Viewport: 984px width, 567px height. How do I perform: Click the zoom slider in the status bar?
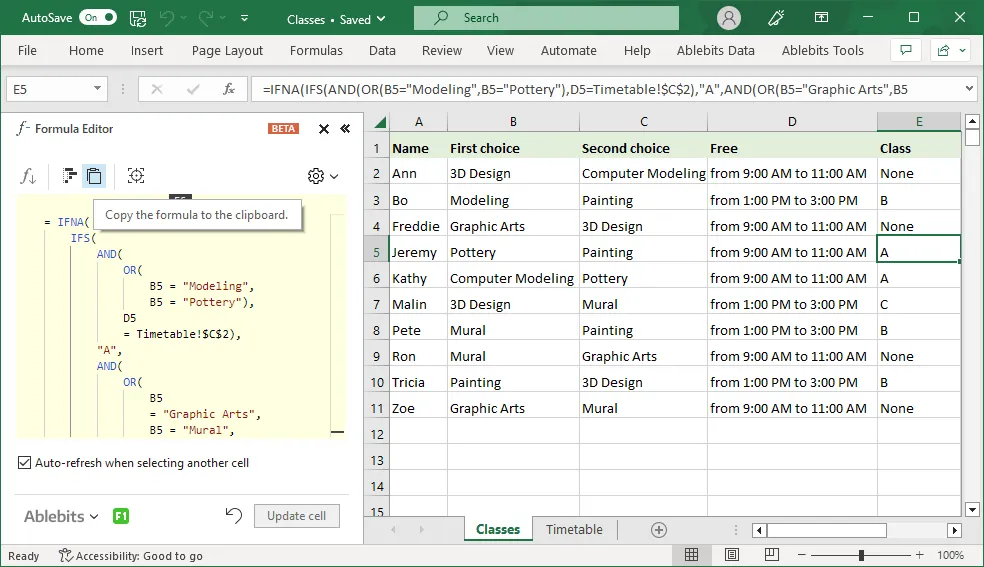tap(861, 555)
